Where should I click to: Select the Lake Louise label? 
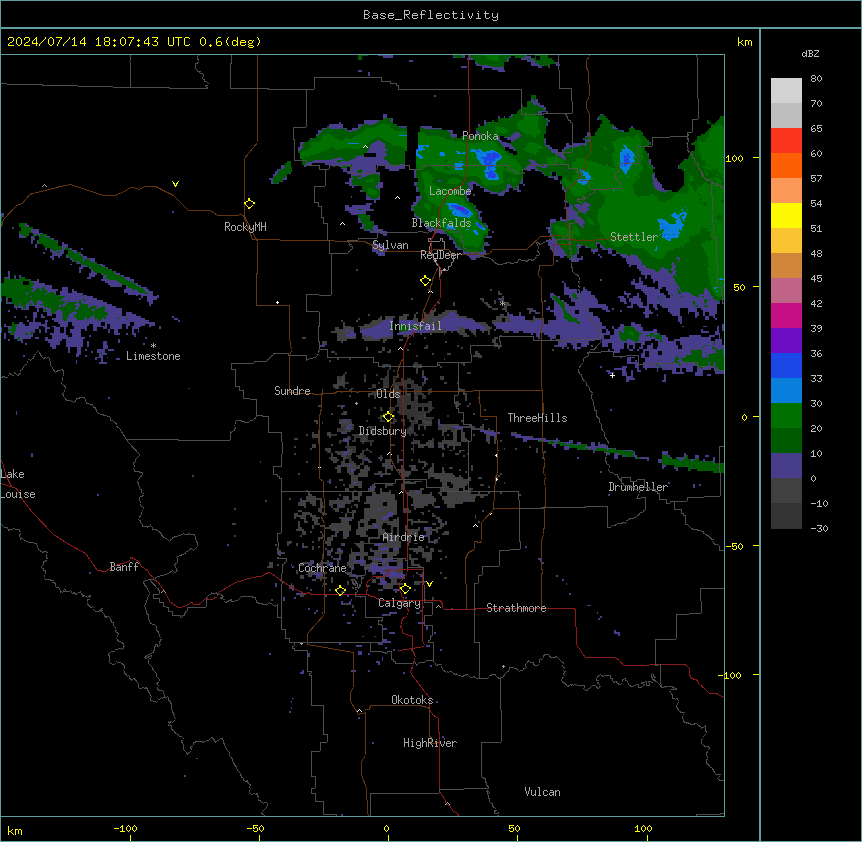pos(18,484)
